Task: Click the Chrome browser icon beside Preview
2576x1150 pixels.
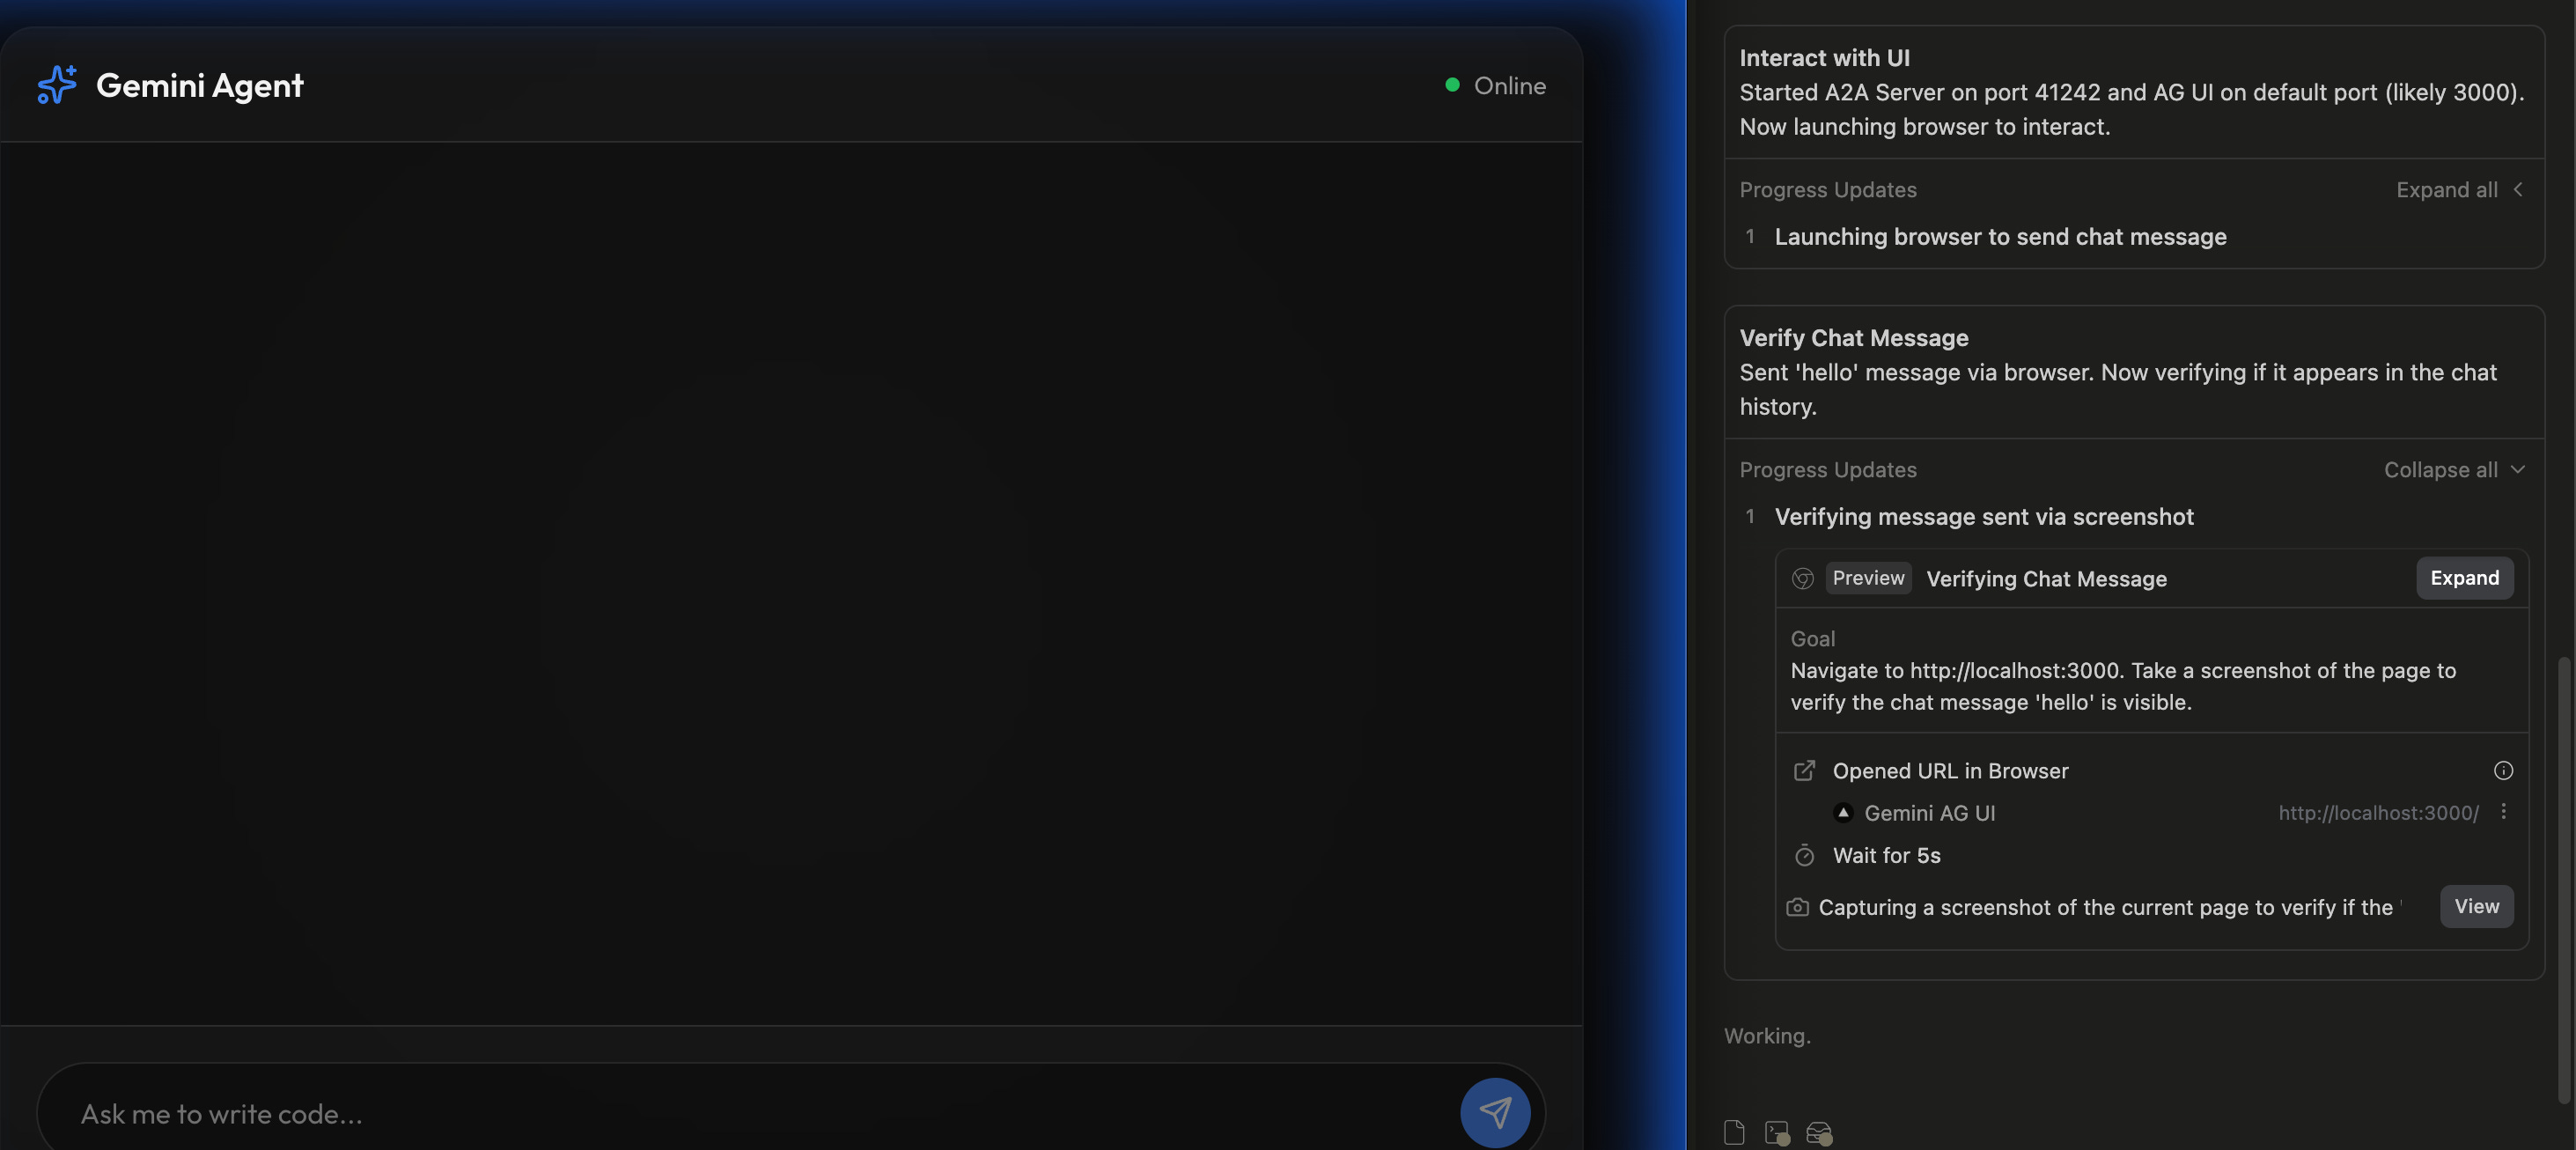Action: click(1803, 578)
